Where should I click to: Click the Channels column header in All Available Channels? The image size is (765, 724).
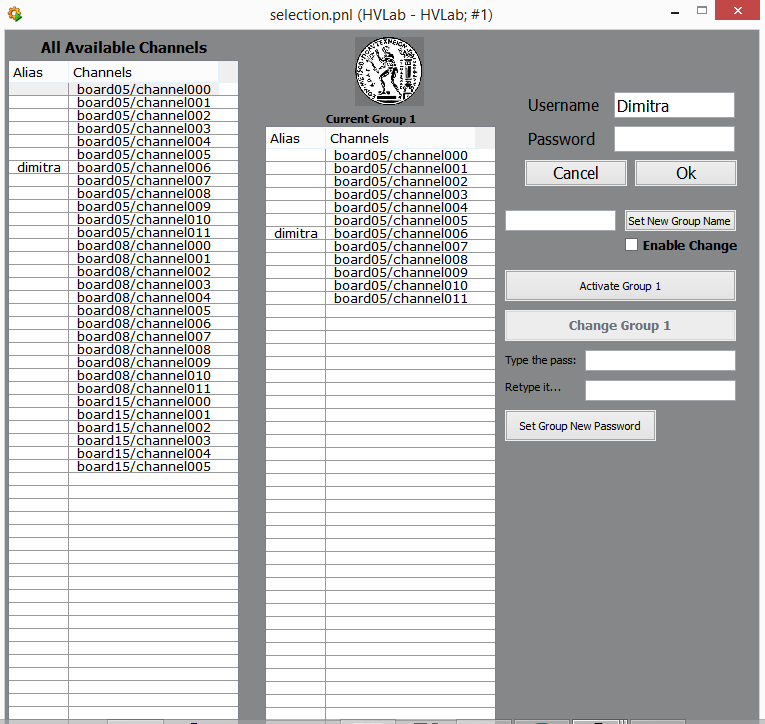coord(143,72)
